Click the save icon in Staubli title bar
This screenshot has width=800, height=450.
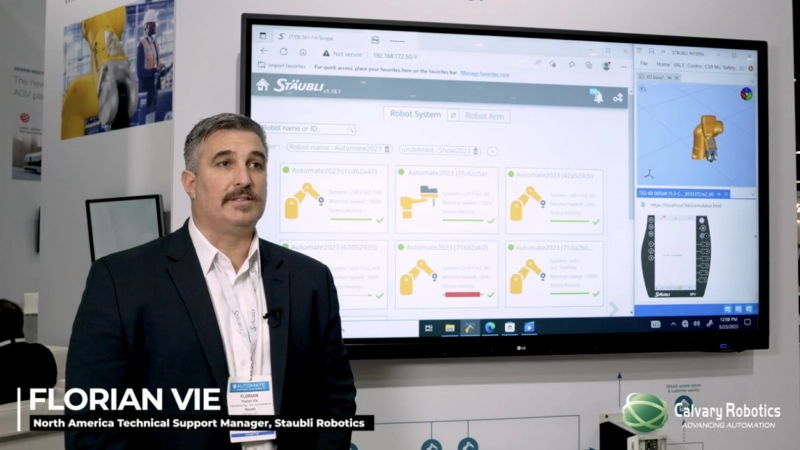tap(652, 51)
